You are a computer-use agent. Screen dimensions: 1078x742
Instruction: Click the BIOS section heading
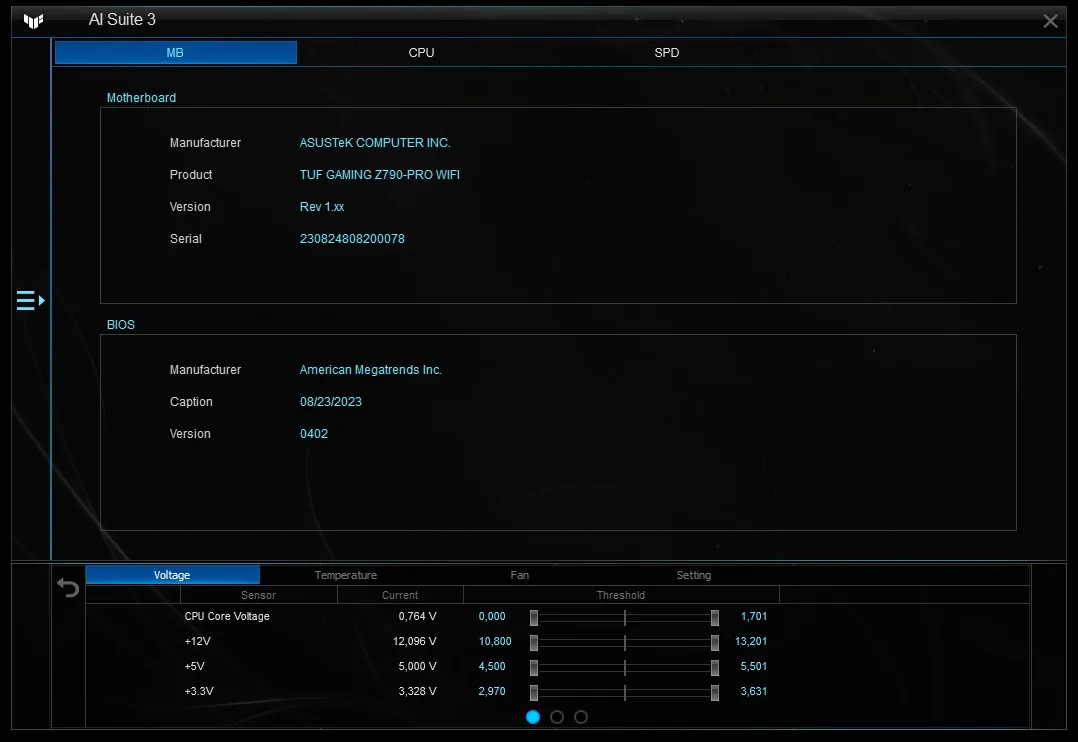click(x=120, y=325)
